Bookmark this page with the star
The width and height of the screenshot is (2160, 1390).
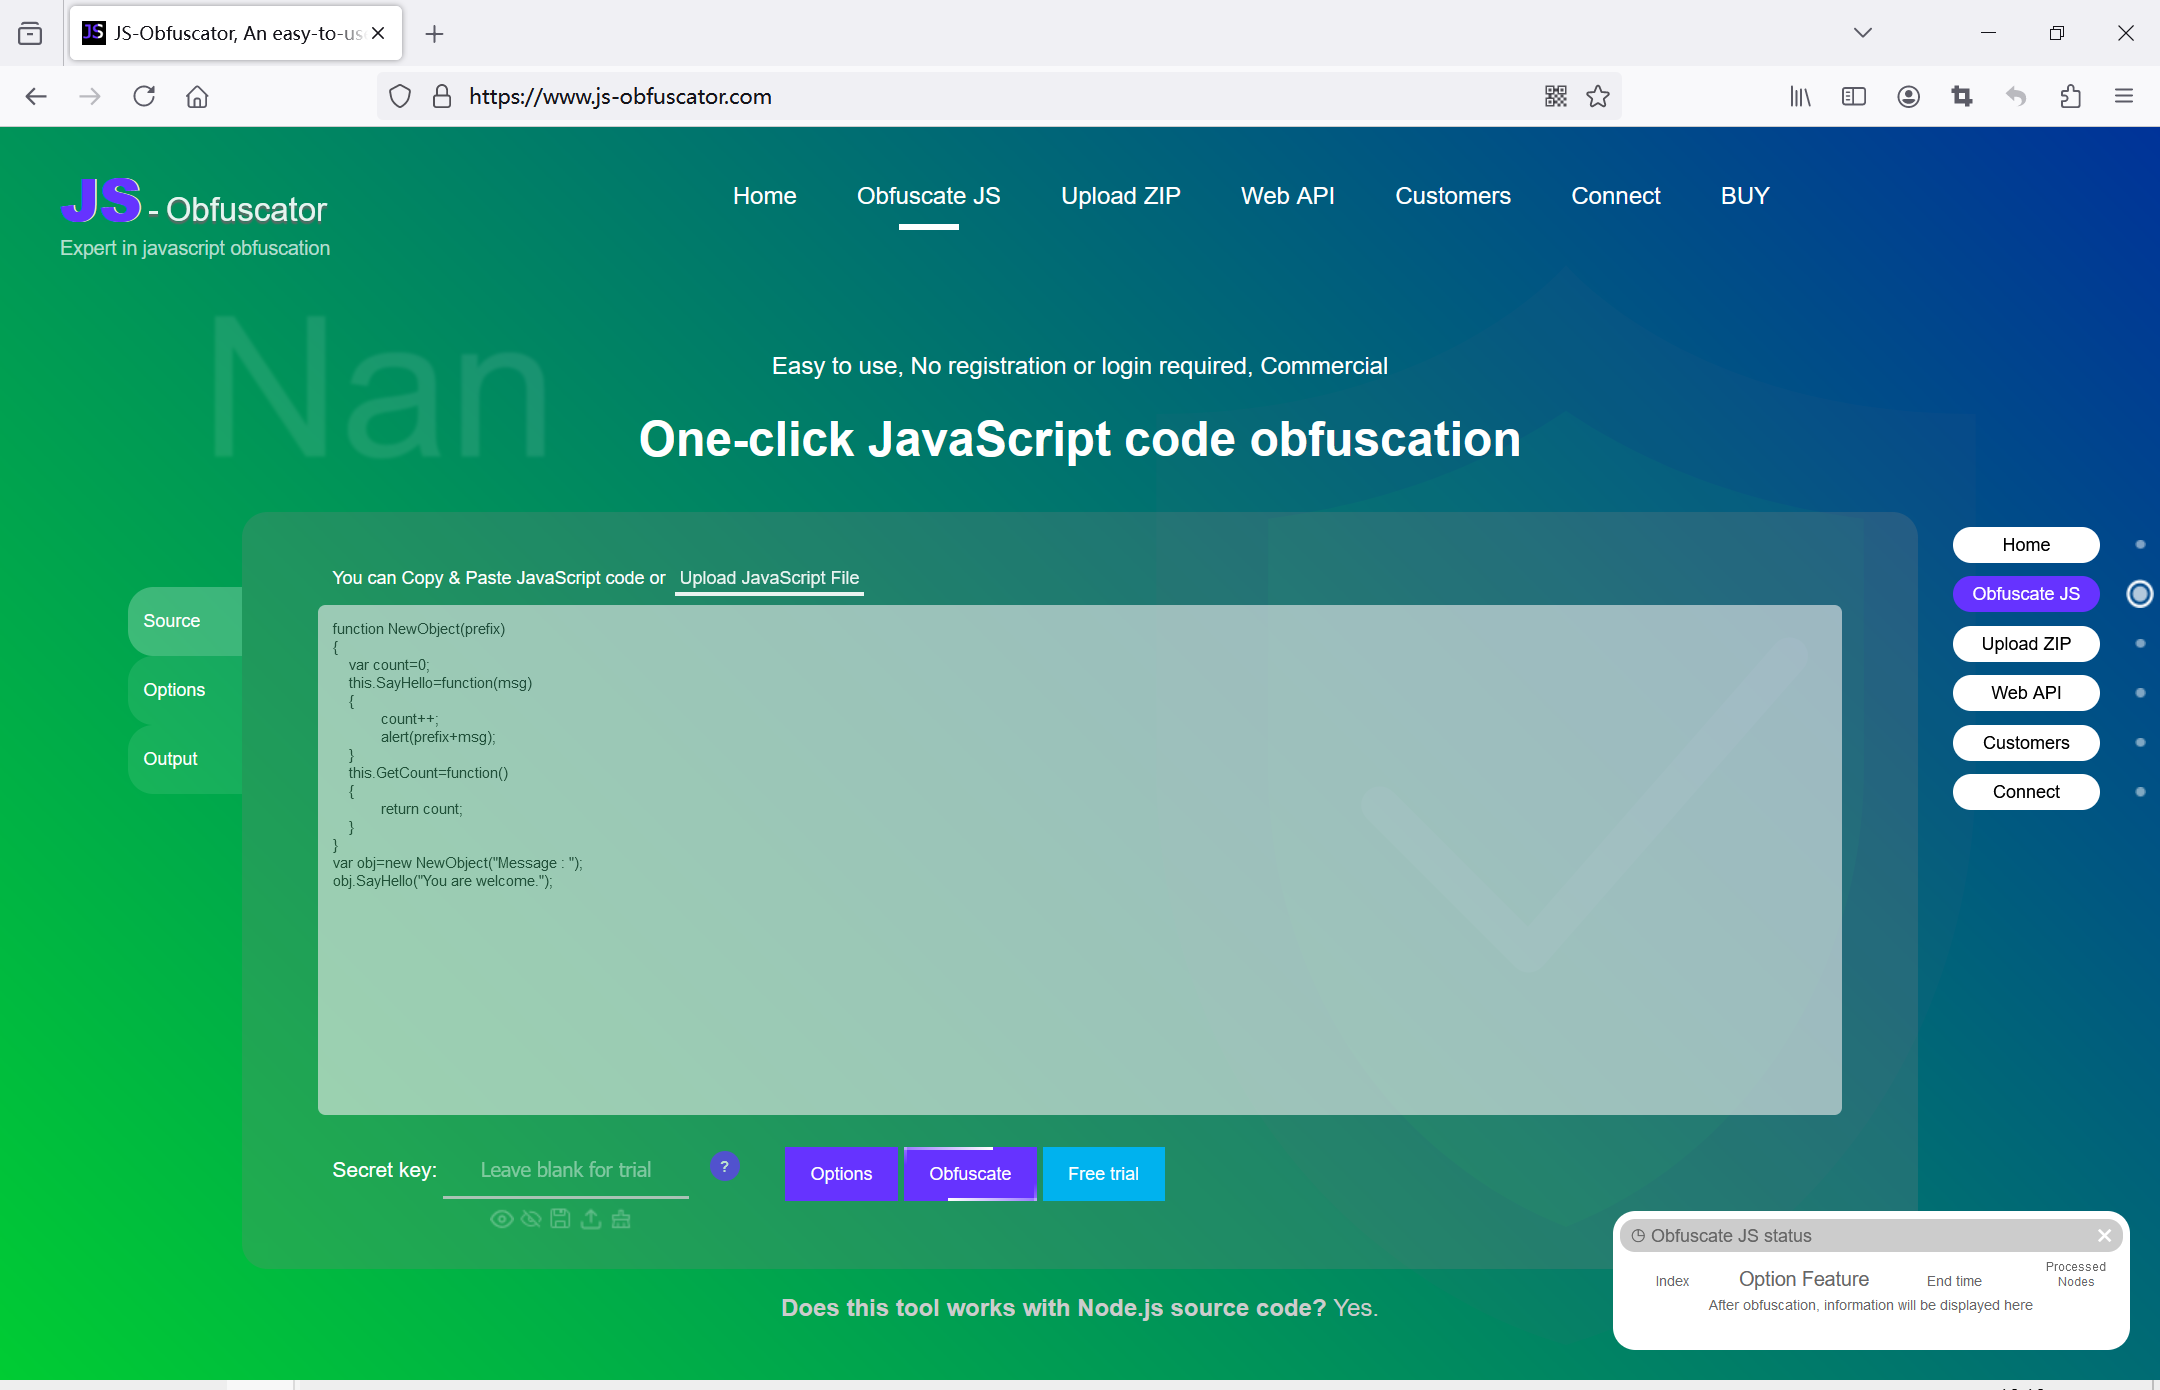pyautogui.click(x=1598, y=96)
